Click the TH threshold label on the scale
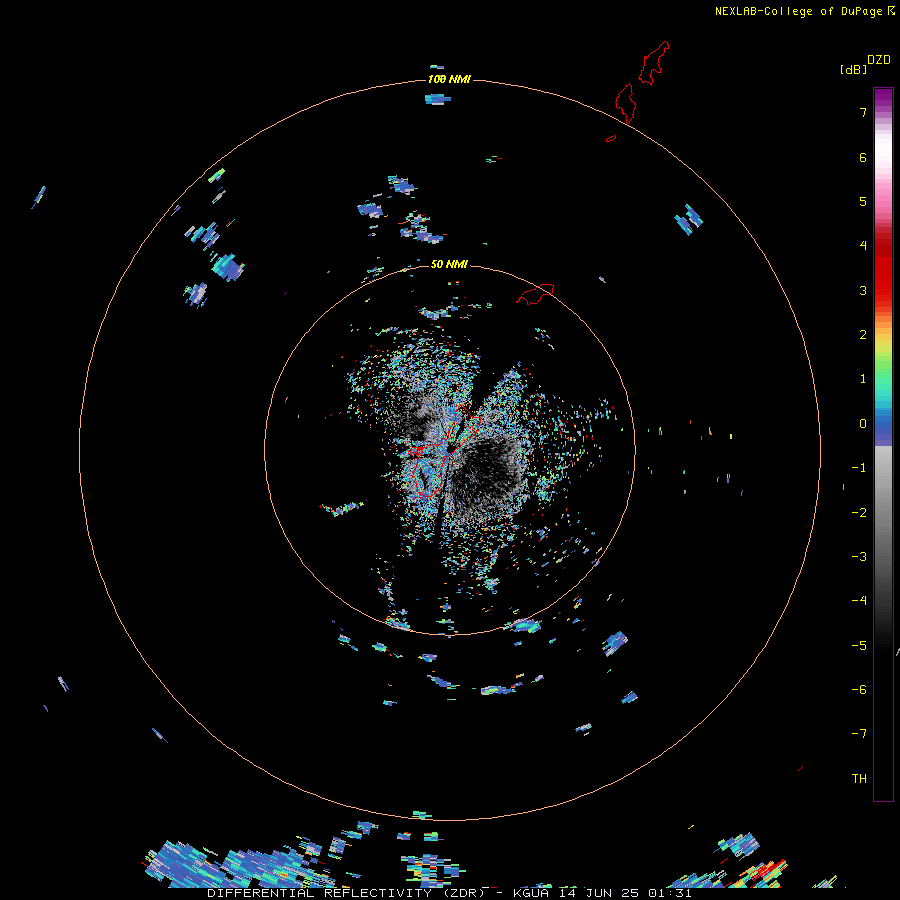The image size is (900, 900). pos(859,779)
